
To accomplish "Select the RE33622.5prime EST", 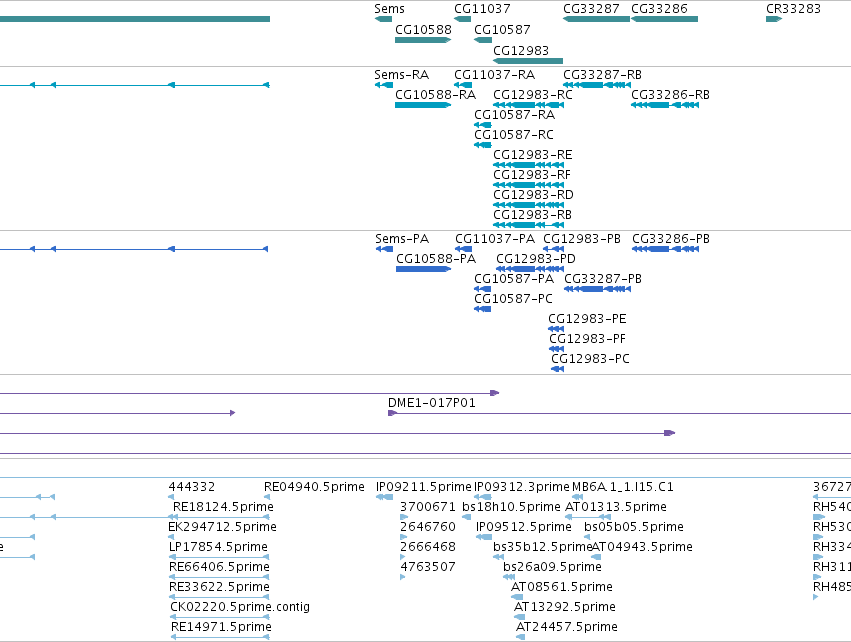I will [219, 597].
